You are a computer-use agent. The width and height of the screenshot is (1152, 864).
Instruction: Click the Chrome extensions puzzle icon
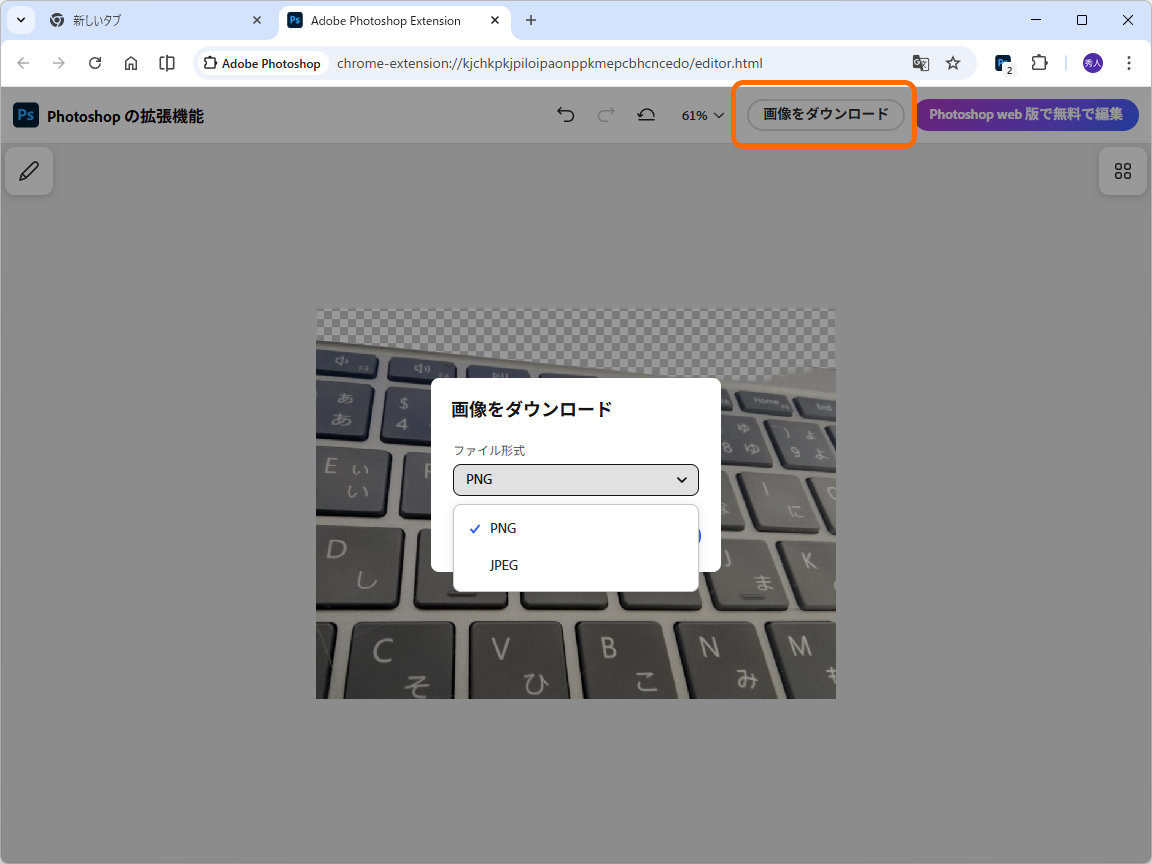[1039, 62]
